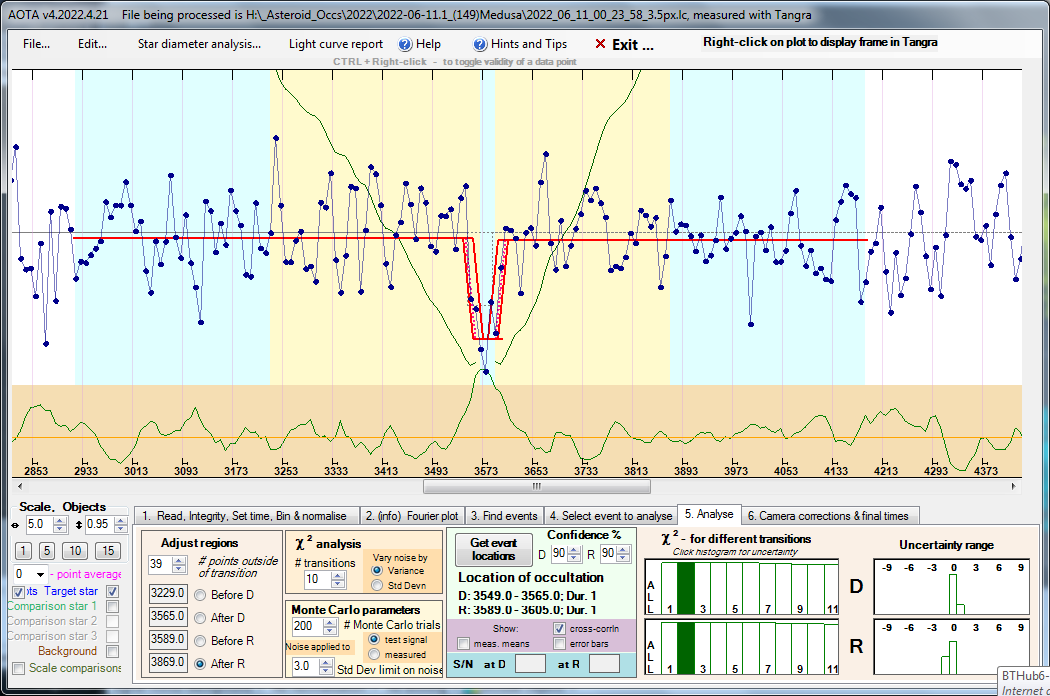
Task: Set scale preset to 1
Action: pos(23,551)
